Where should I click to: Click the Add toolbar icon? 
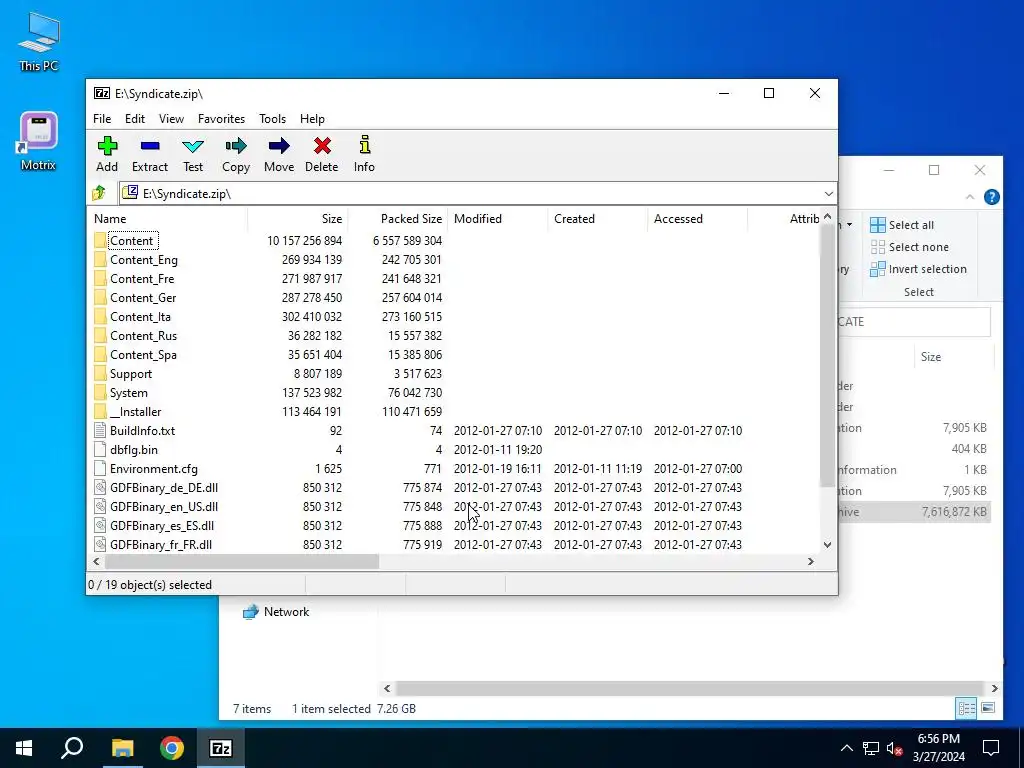click(x=107, y=146)
